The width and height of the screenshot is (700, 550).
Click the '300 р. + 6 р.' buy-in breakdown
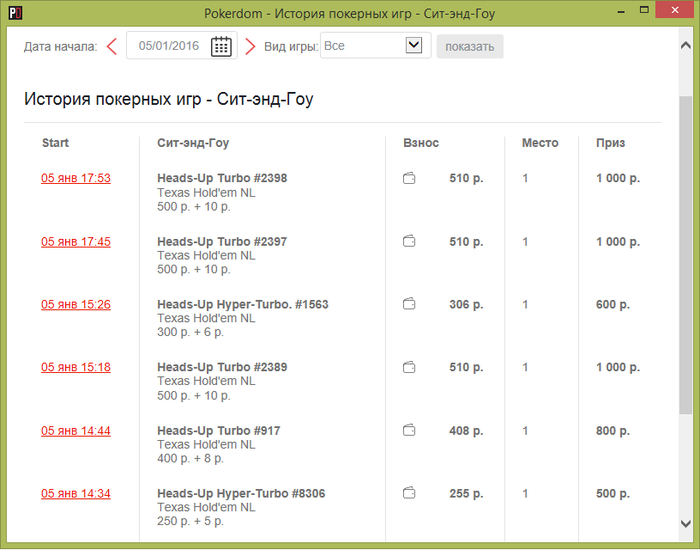190,332
